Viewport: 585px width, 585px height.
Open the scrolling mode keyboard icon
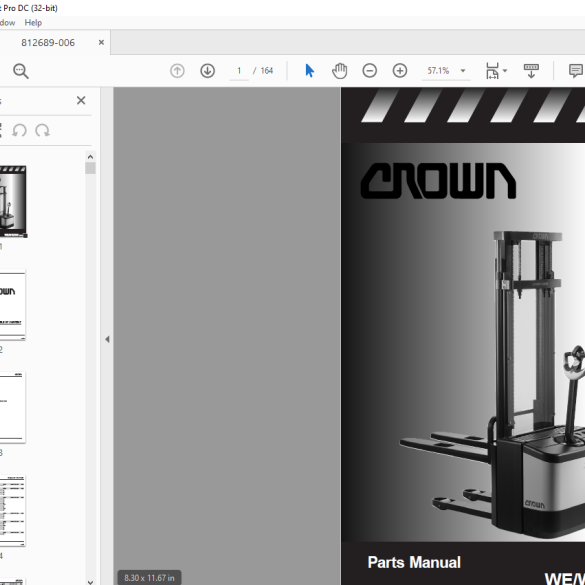tap(531, 71)
